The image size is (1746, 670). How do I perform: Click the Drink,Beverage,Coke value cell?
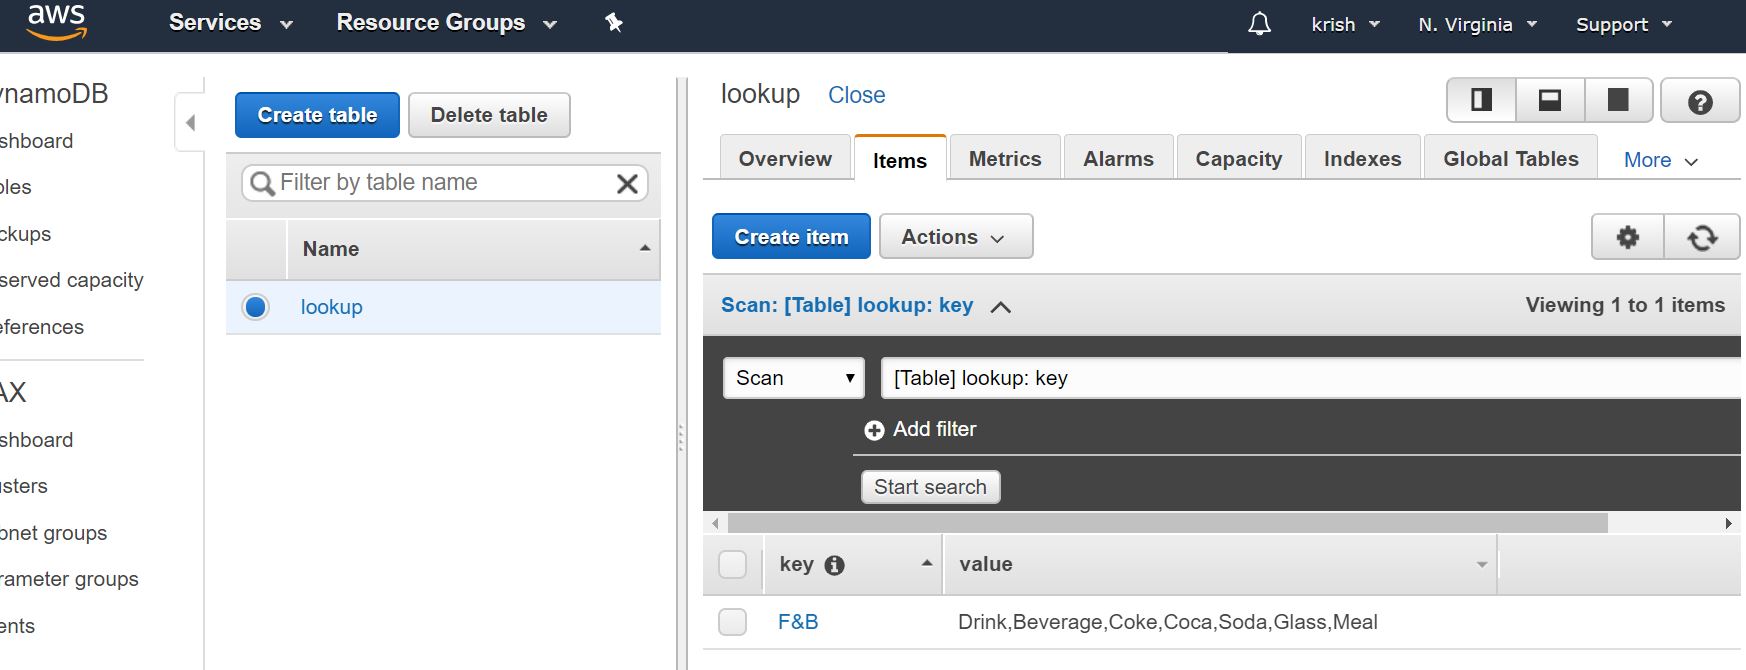[1167, 622]
